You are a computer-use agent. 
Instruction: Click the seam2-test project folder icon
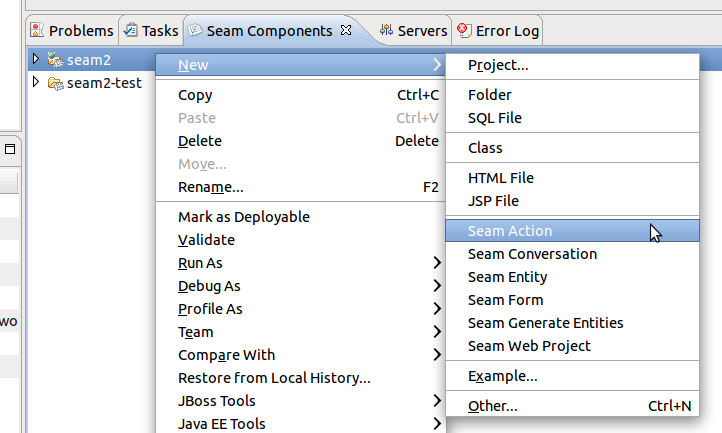pyautogui.click(x=54, y=83)
